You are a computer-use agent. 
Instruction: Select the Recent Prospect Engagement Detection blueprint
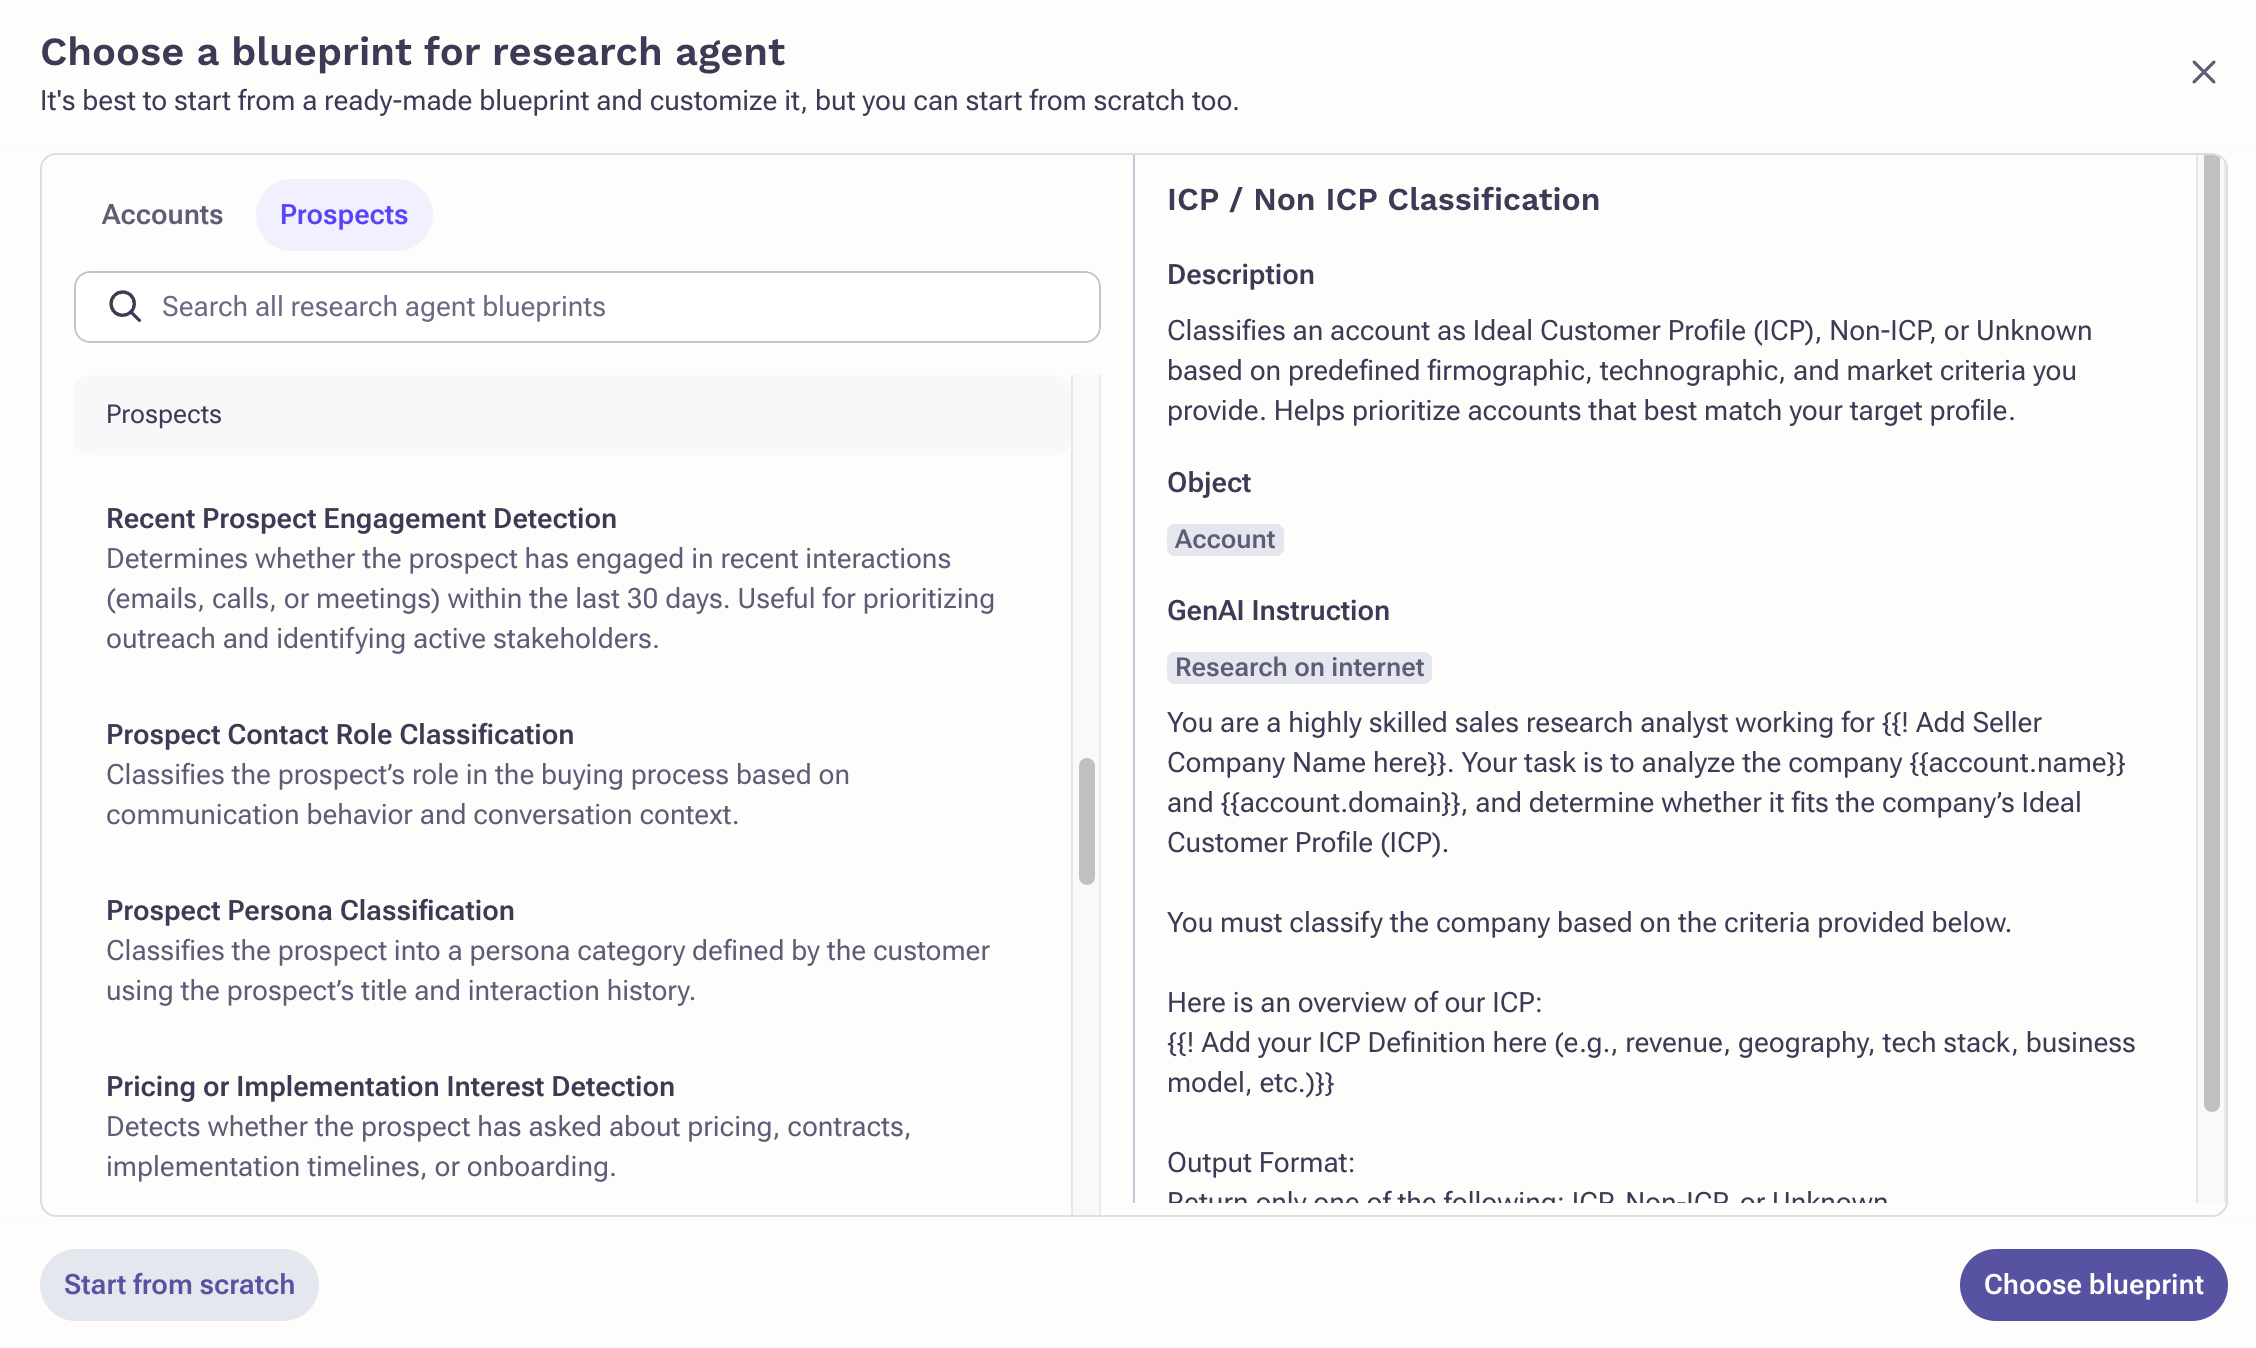(x=361, y=518)
